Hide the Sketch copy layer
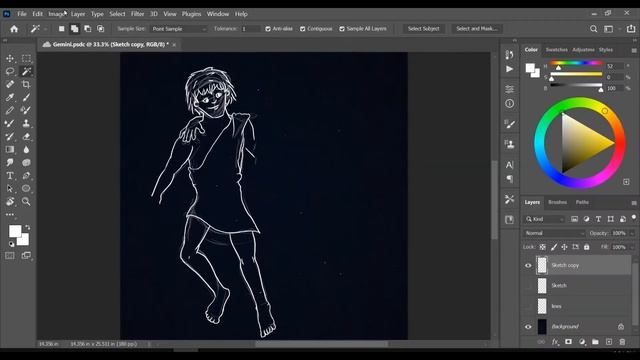Viewport: 640px width, 360px height. (528, 266)
